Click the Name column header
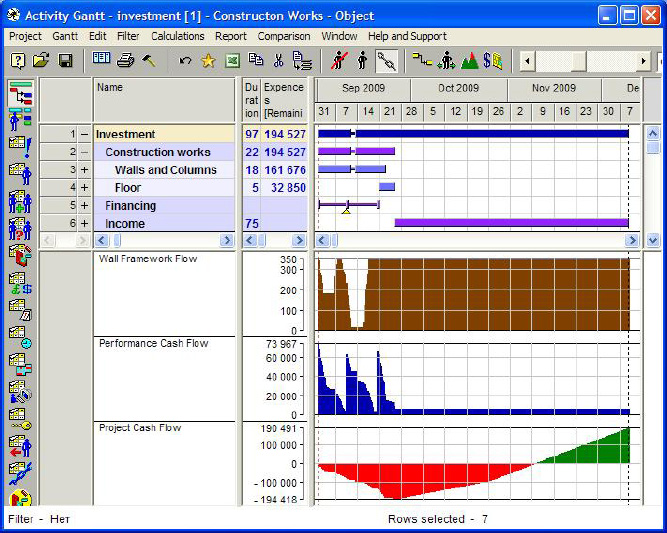667x533 pixels. (164, 100)
